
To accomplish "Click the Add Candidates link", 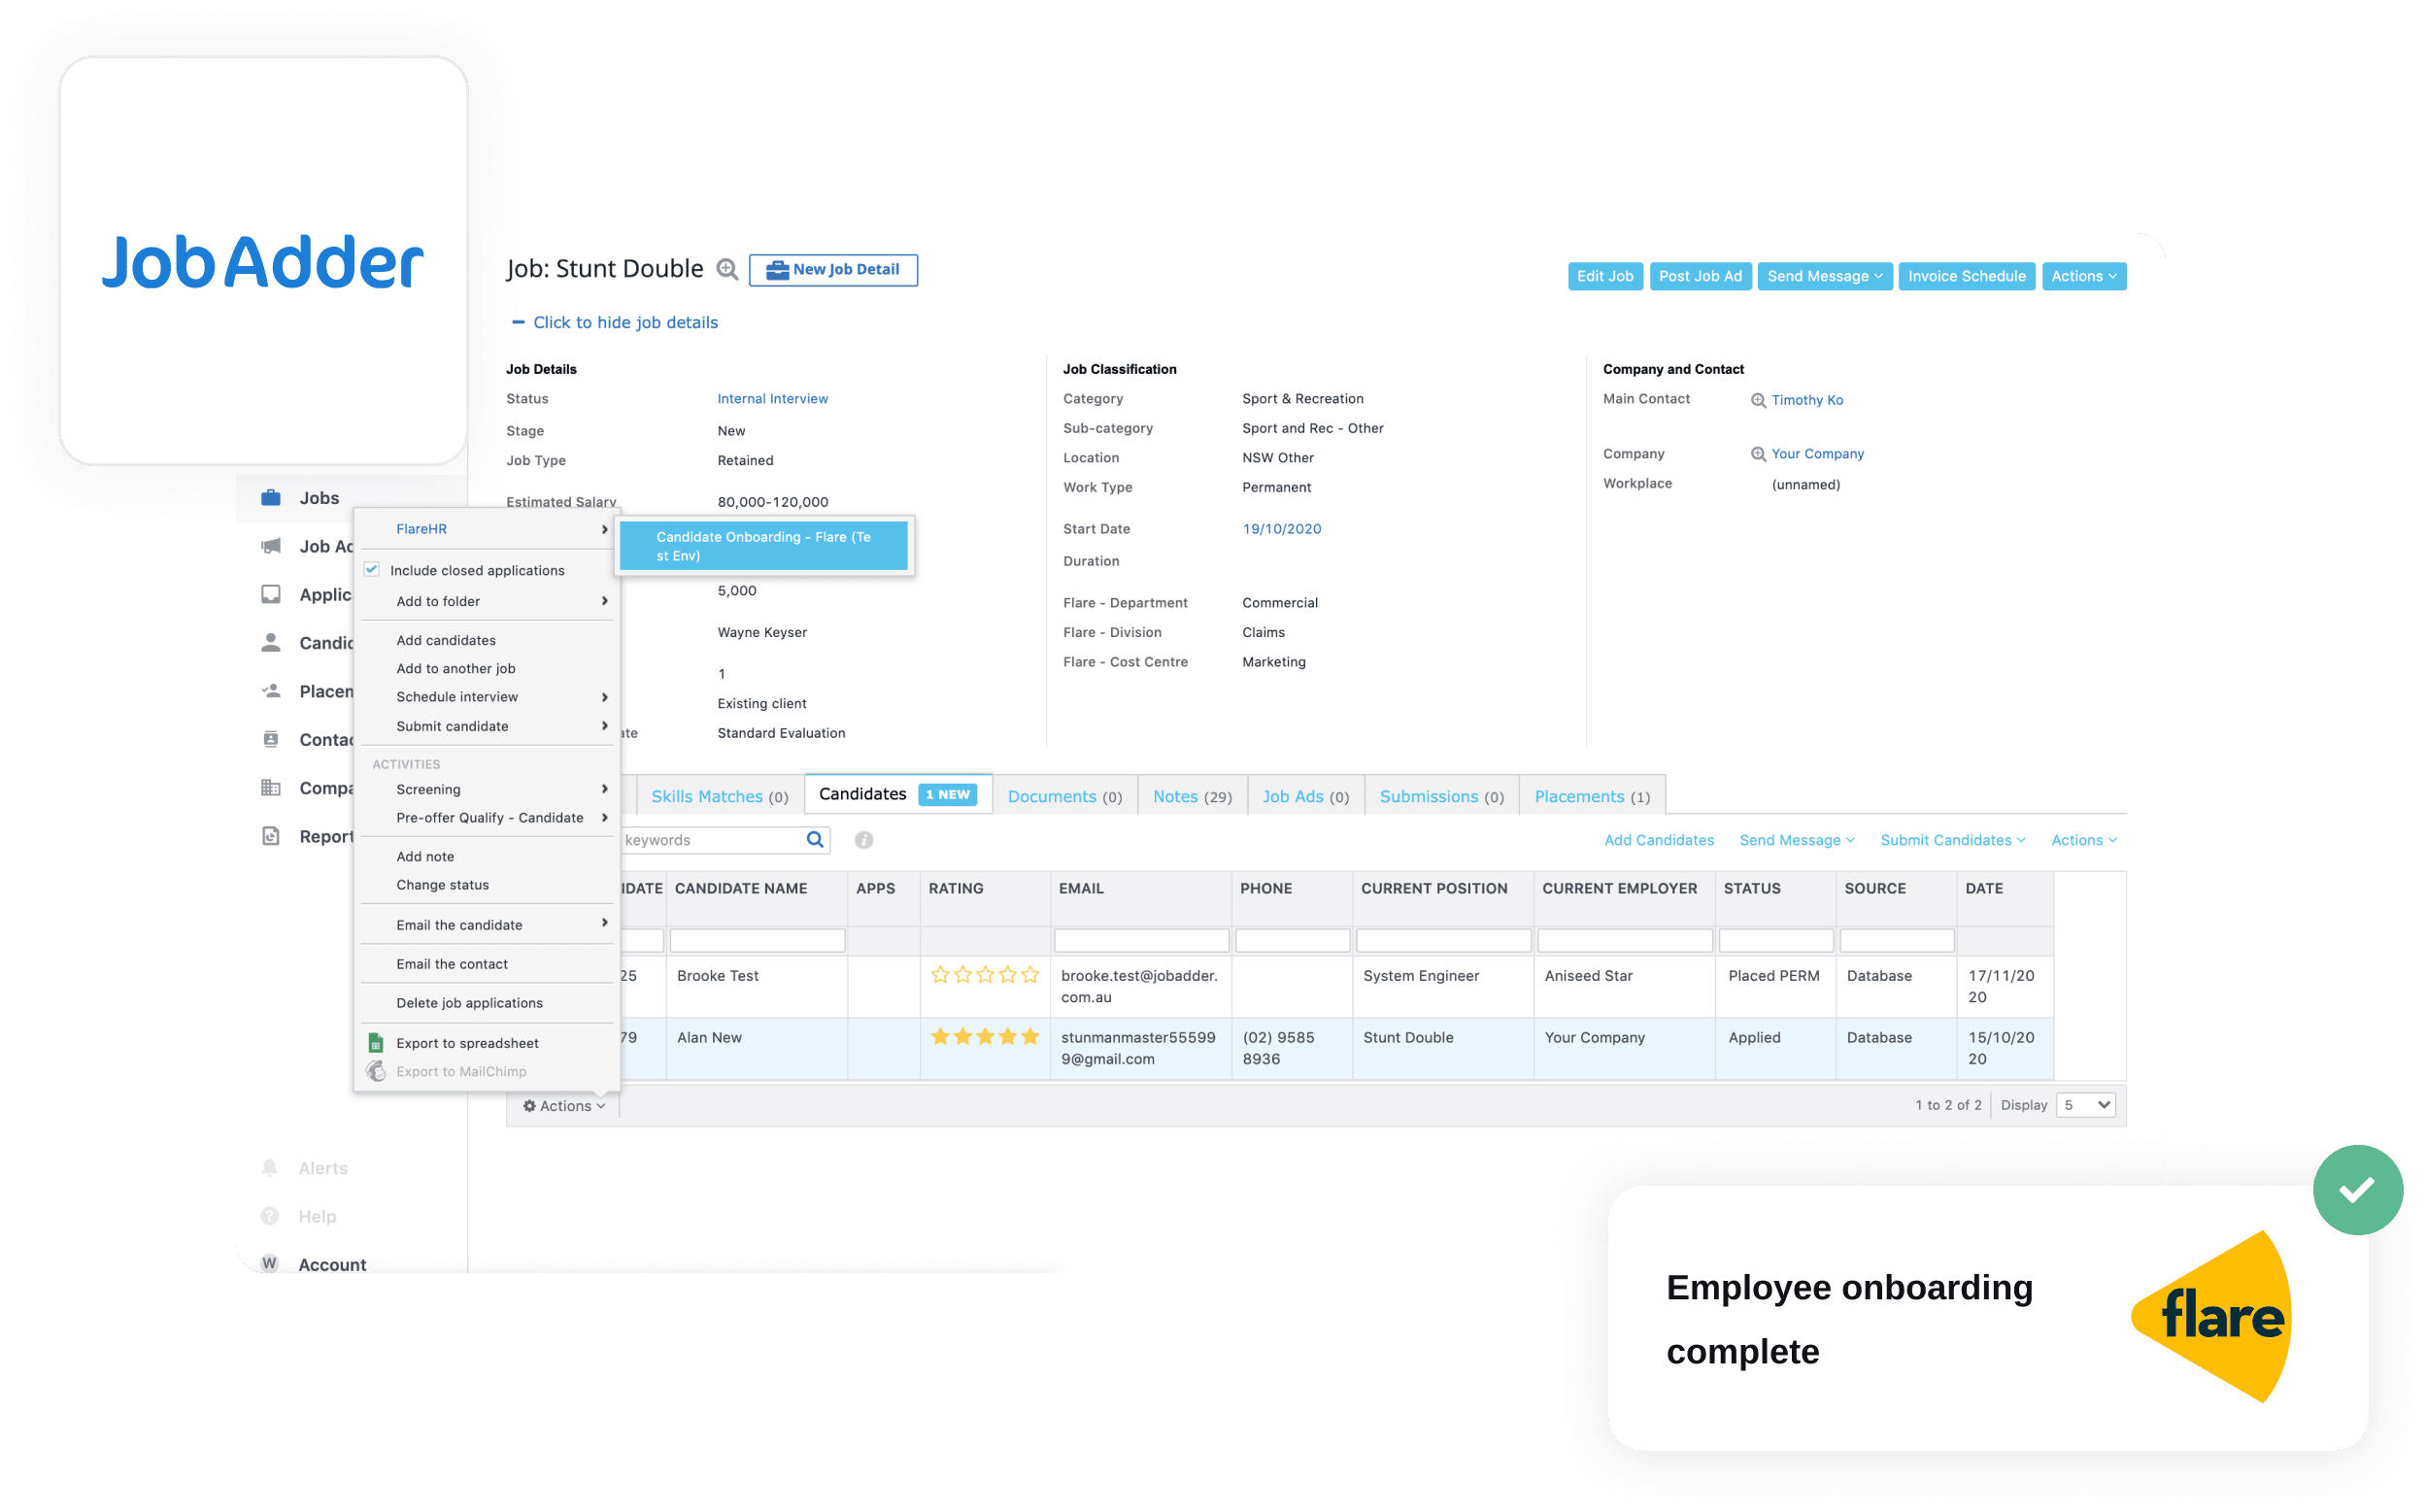I will [1659, 840].
